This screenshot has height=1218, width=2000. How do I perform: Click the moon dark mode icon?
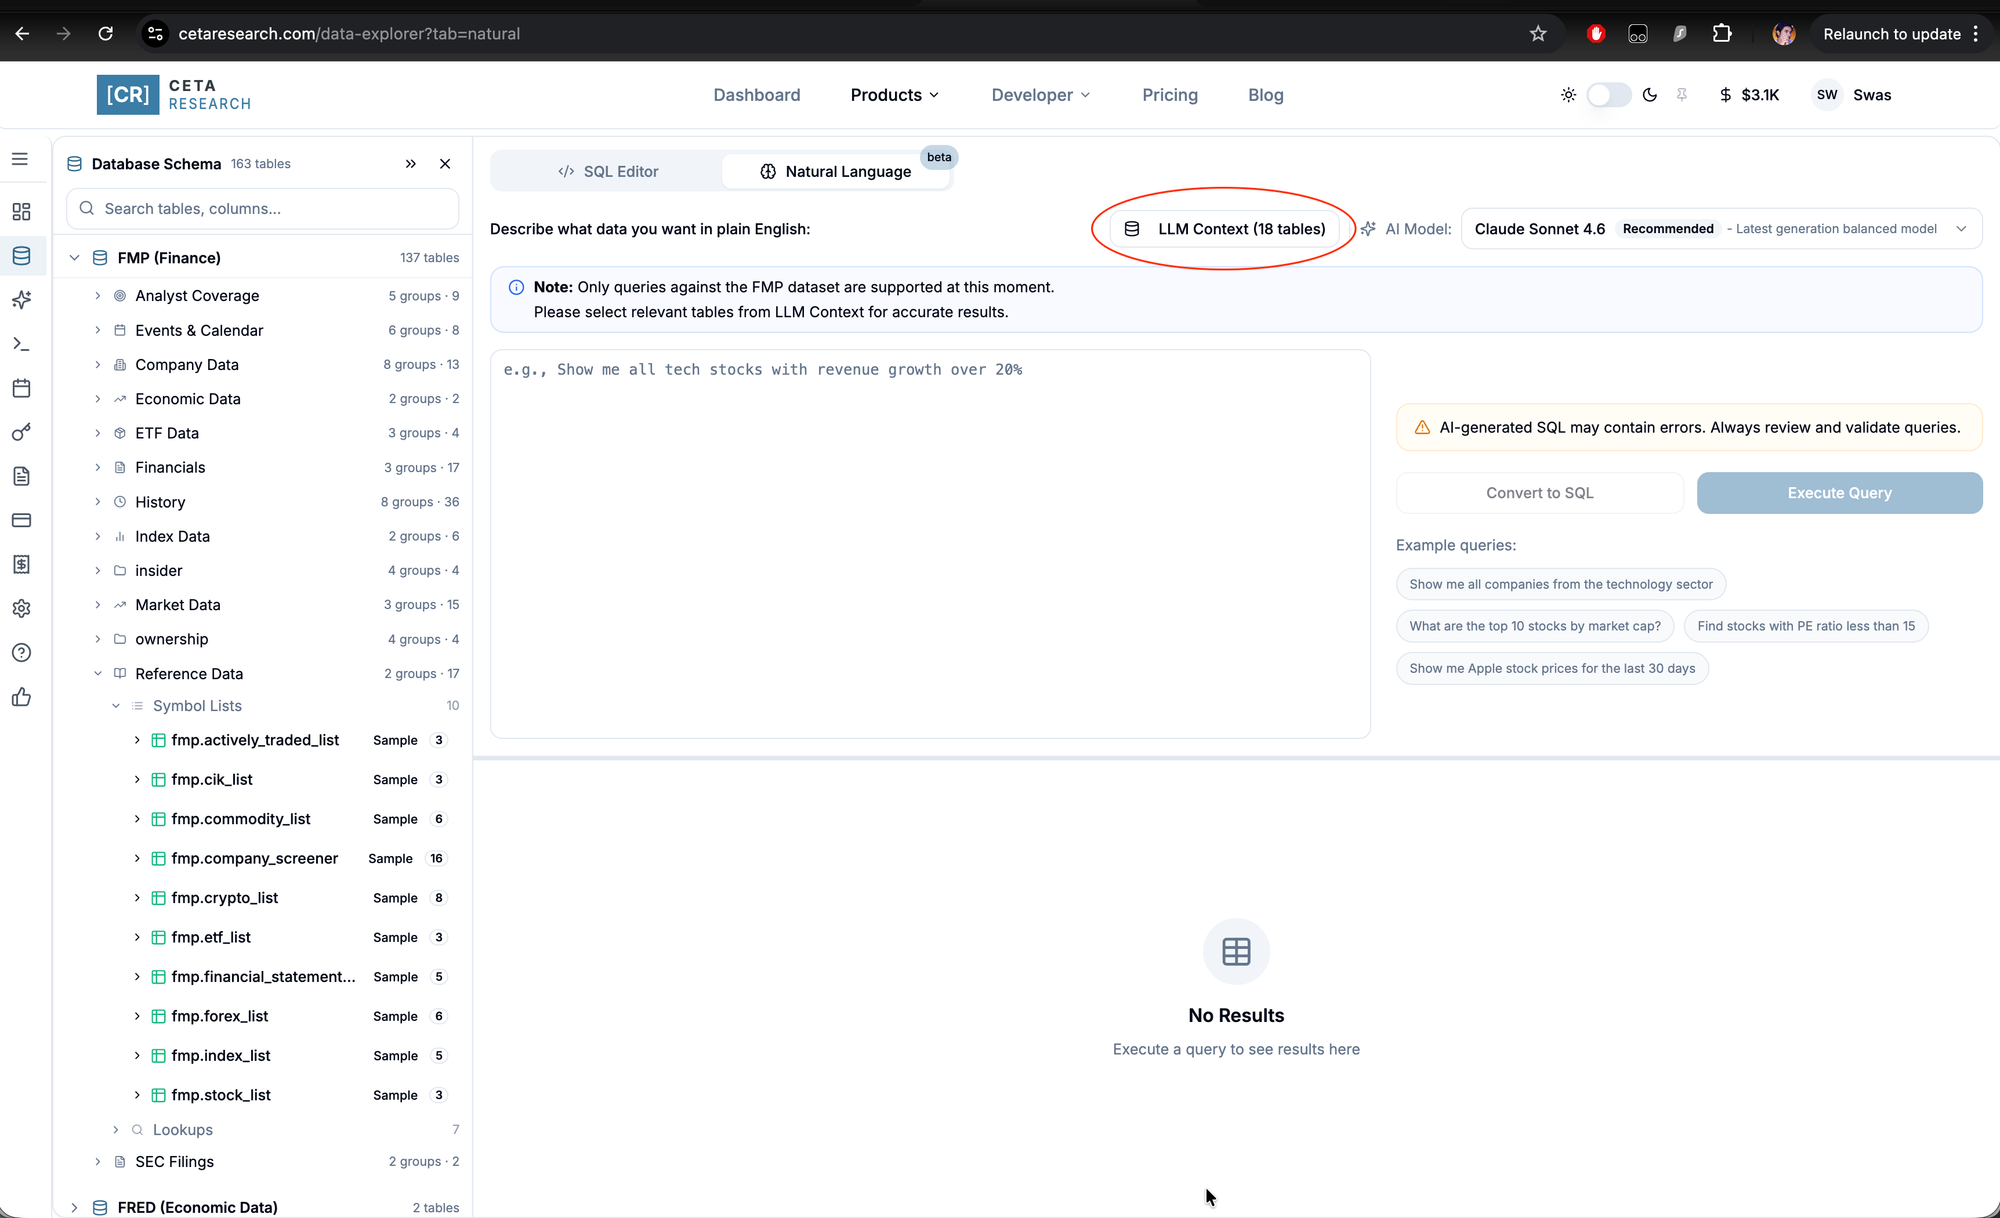point(1650,95)
